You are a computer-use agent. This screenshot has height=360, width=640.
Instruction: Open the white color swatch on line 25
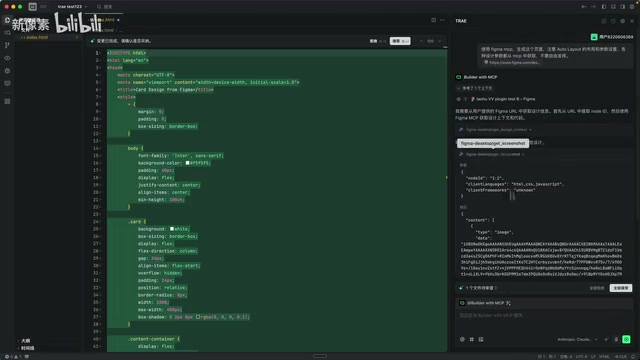click(x=172, y=229)
